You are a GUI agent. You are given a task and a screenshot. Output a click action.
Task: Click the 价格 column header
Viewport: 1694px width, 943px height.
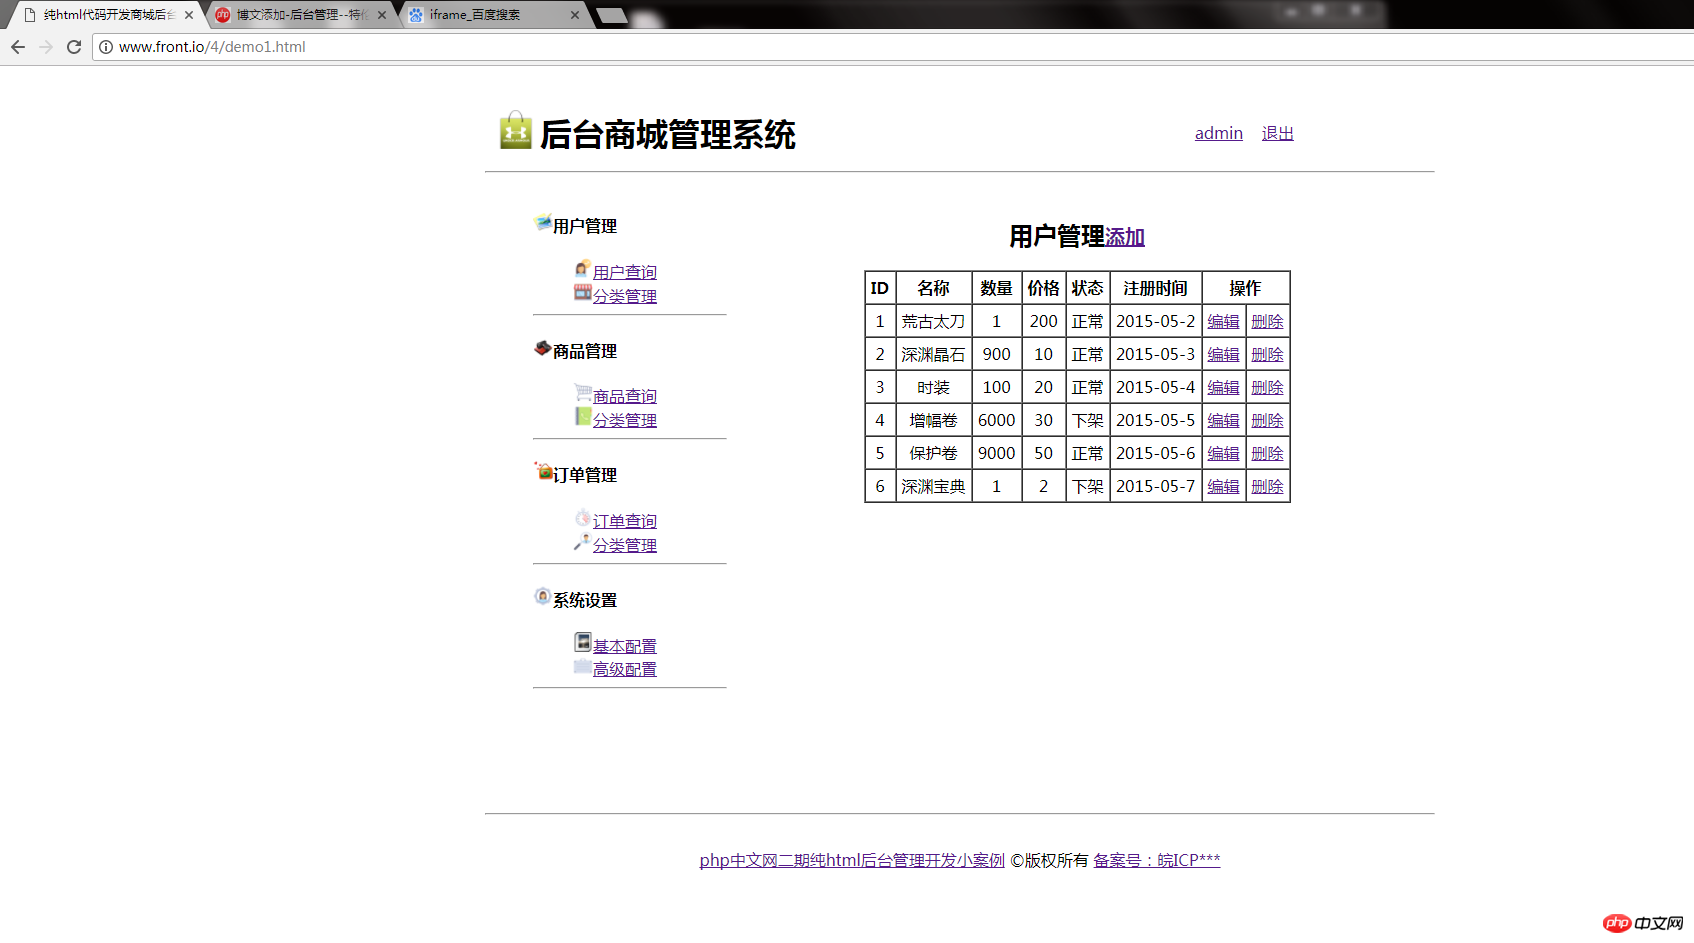[x=1043, y=288]
